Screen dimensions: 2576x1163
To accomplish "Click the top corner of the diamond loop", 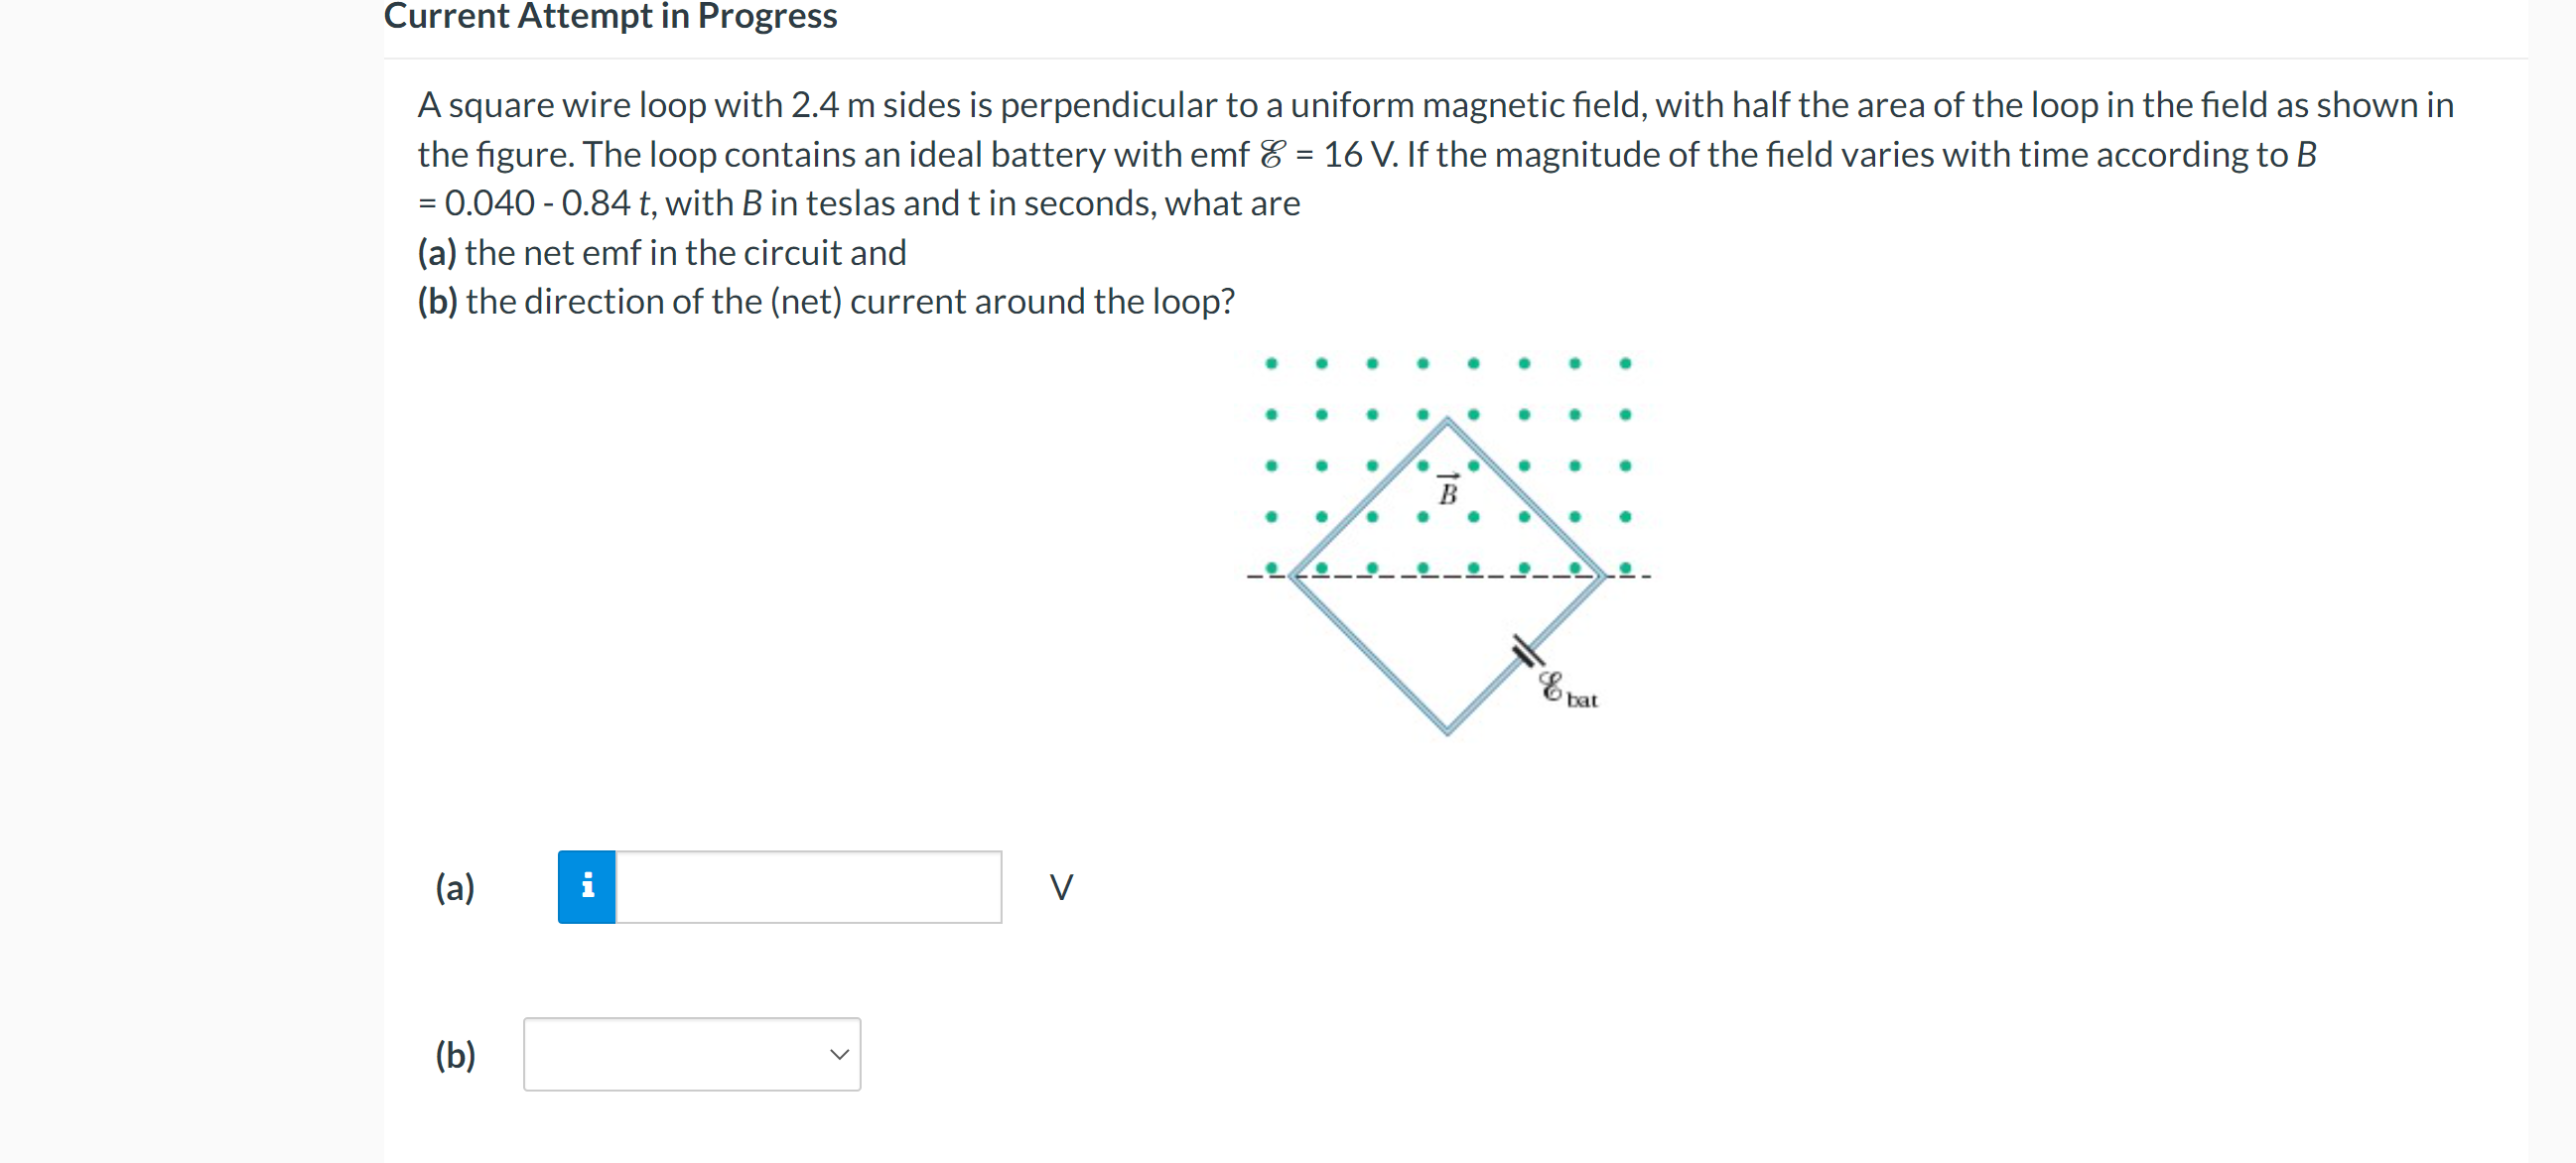I will 1448,420.
